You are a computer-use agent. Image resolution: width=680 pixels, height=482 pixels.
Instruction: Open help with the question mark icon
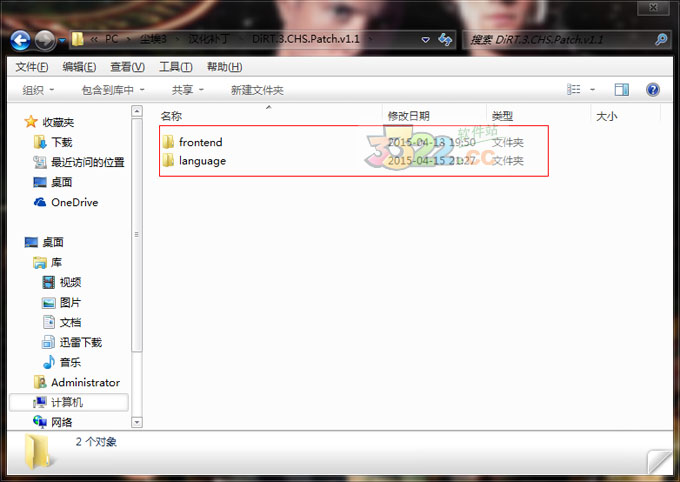pos(653,90)
